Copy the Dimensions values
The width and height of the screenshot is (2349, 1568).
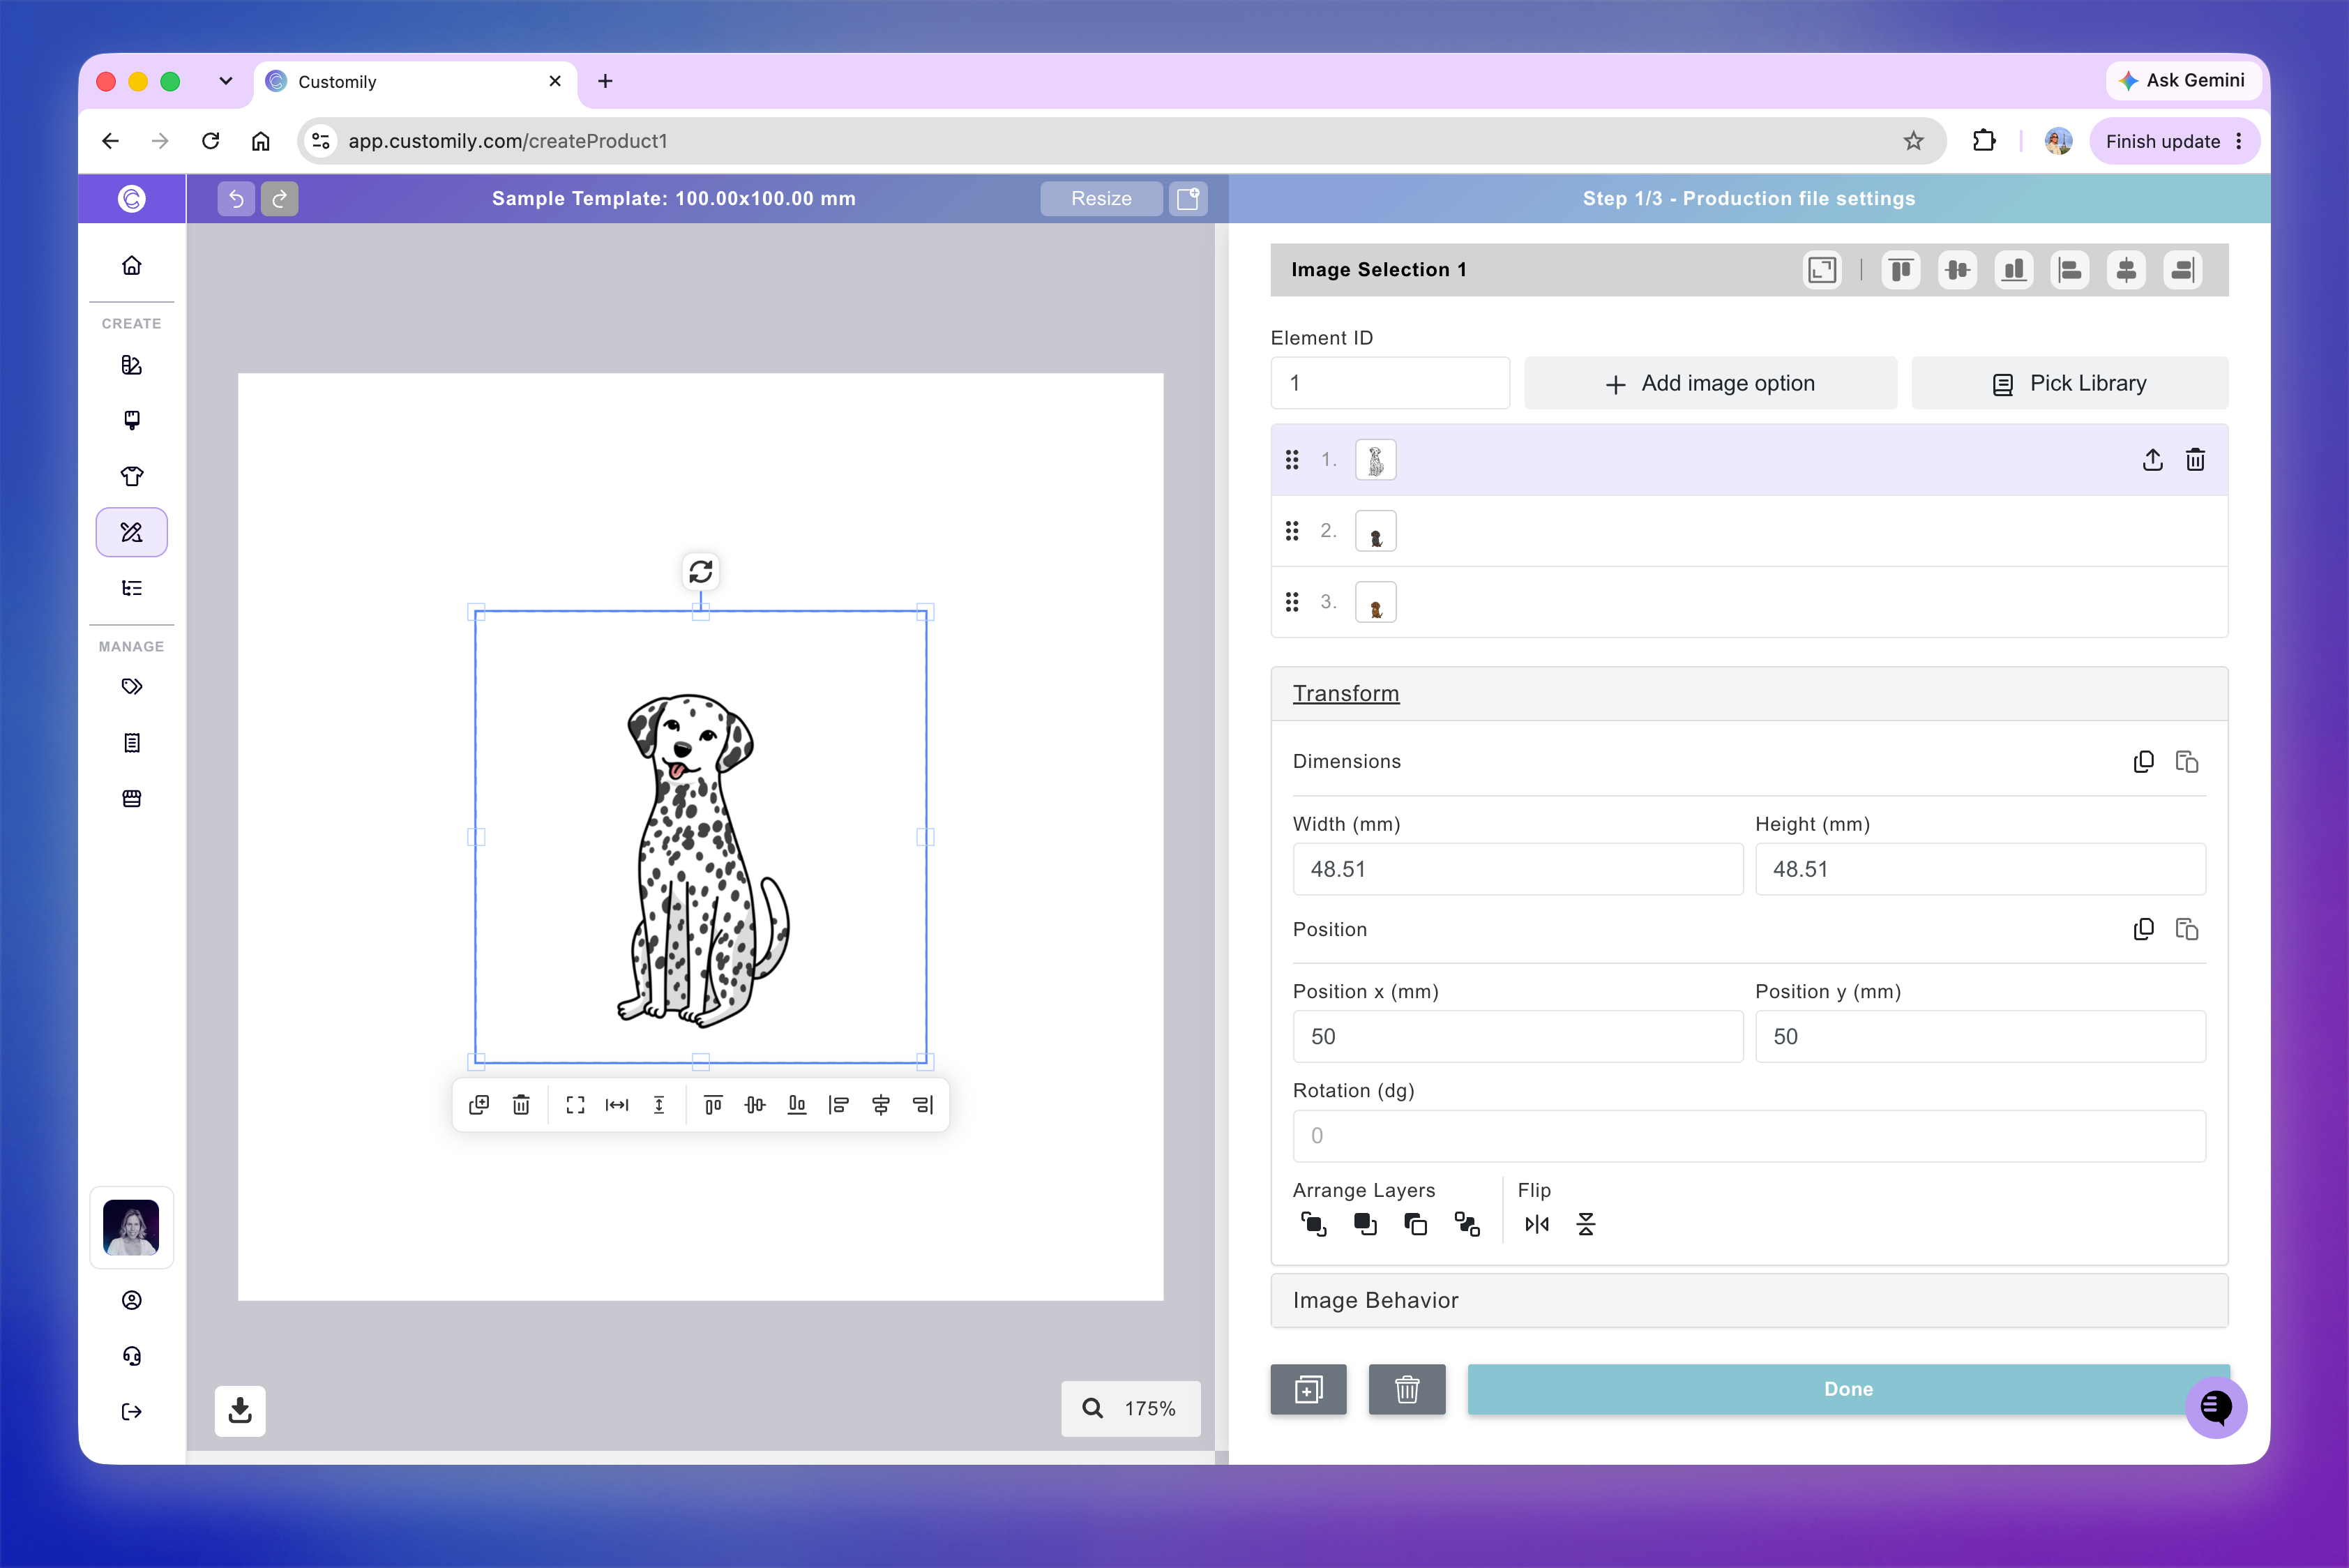[x=2144, y=761]
